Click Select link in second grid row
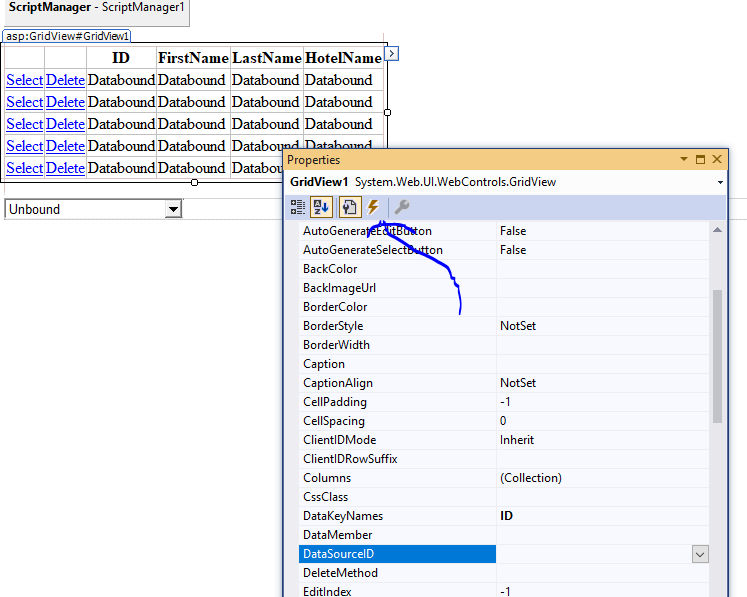 [25, 102]
